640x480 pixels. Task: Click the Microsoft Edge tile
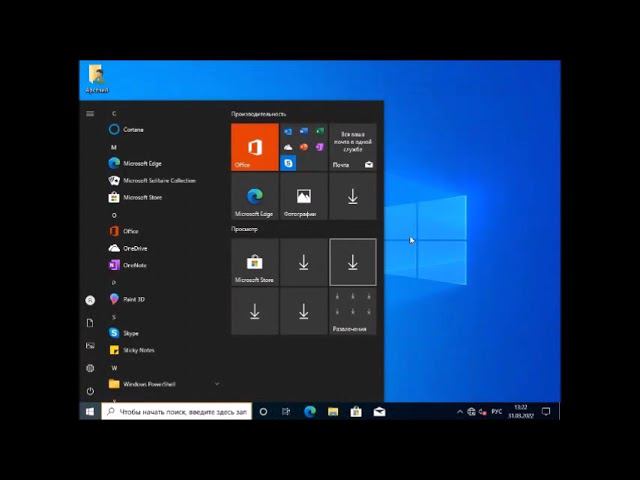click(255, 196)
